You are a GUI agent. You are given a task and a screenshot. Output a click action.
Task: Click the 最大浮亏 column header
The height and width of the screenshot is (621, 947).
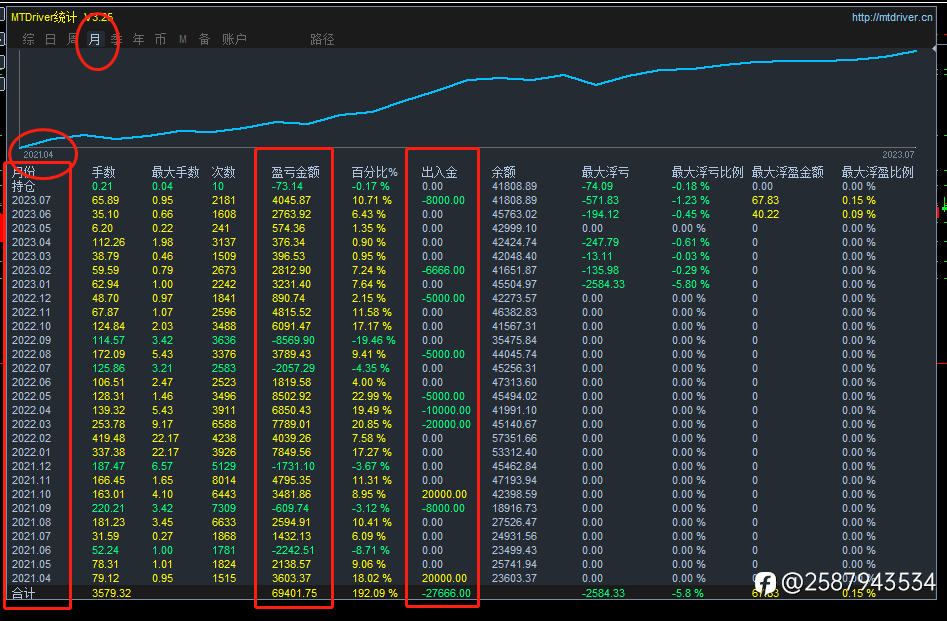[605, 172]
